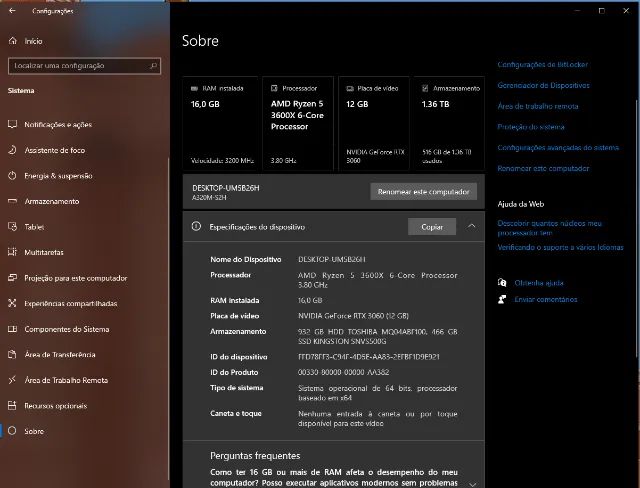Open Descobrir quantos núcleos link

point(549,228)
